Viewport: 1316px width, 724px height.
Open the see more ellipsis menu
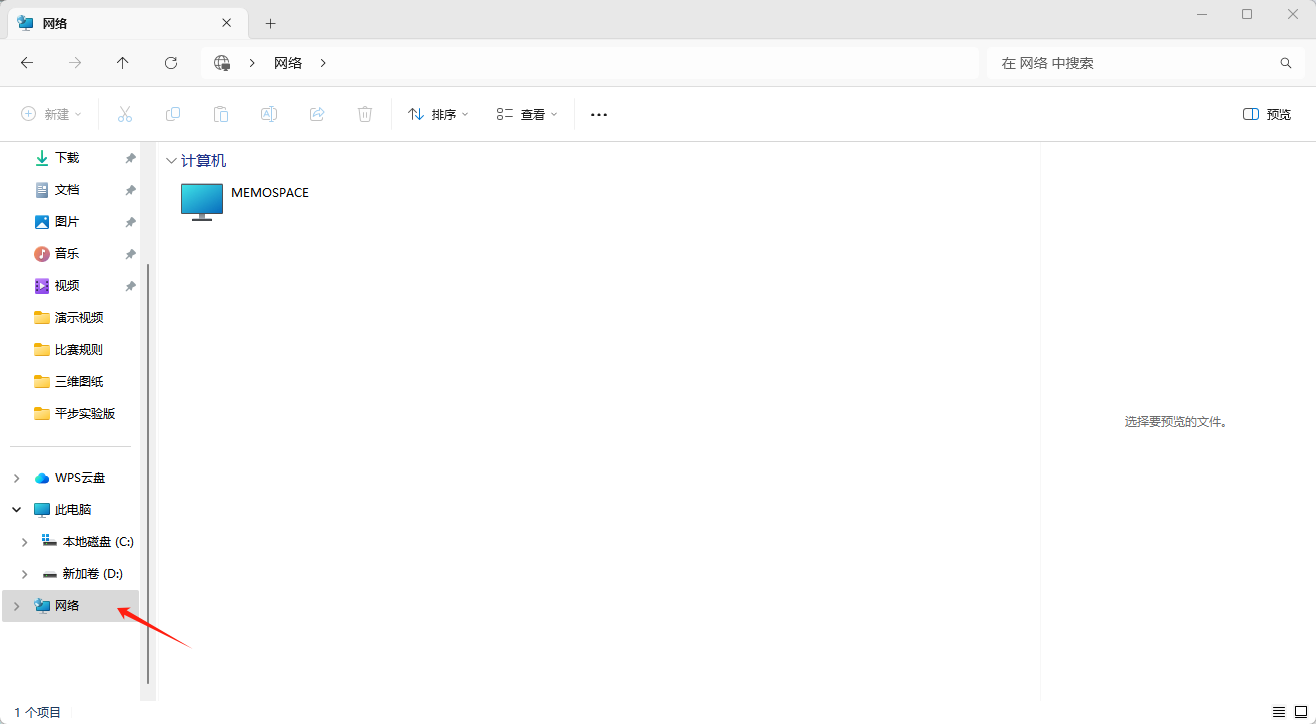tap(599, 114)
